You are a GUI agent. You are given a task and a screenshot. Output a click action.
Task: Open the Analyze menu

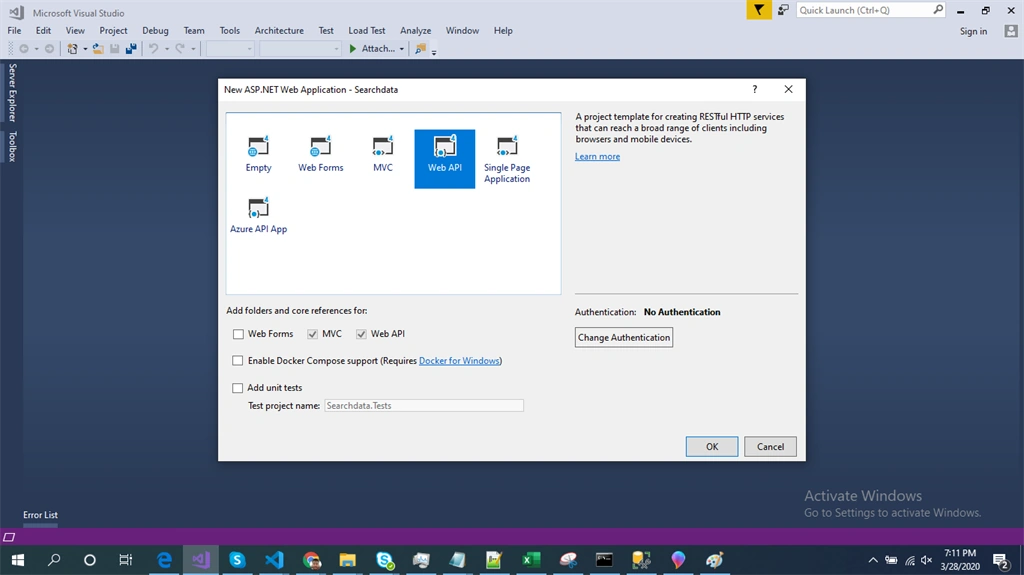(x=415, y=31)
